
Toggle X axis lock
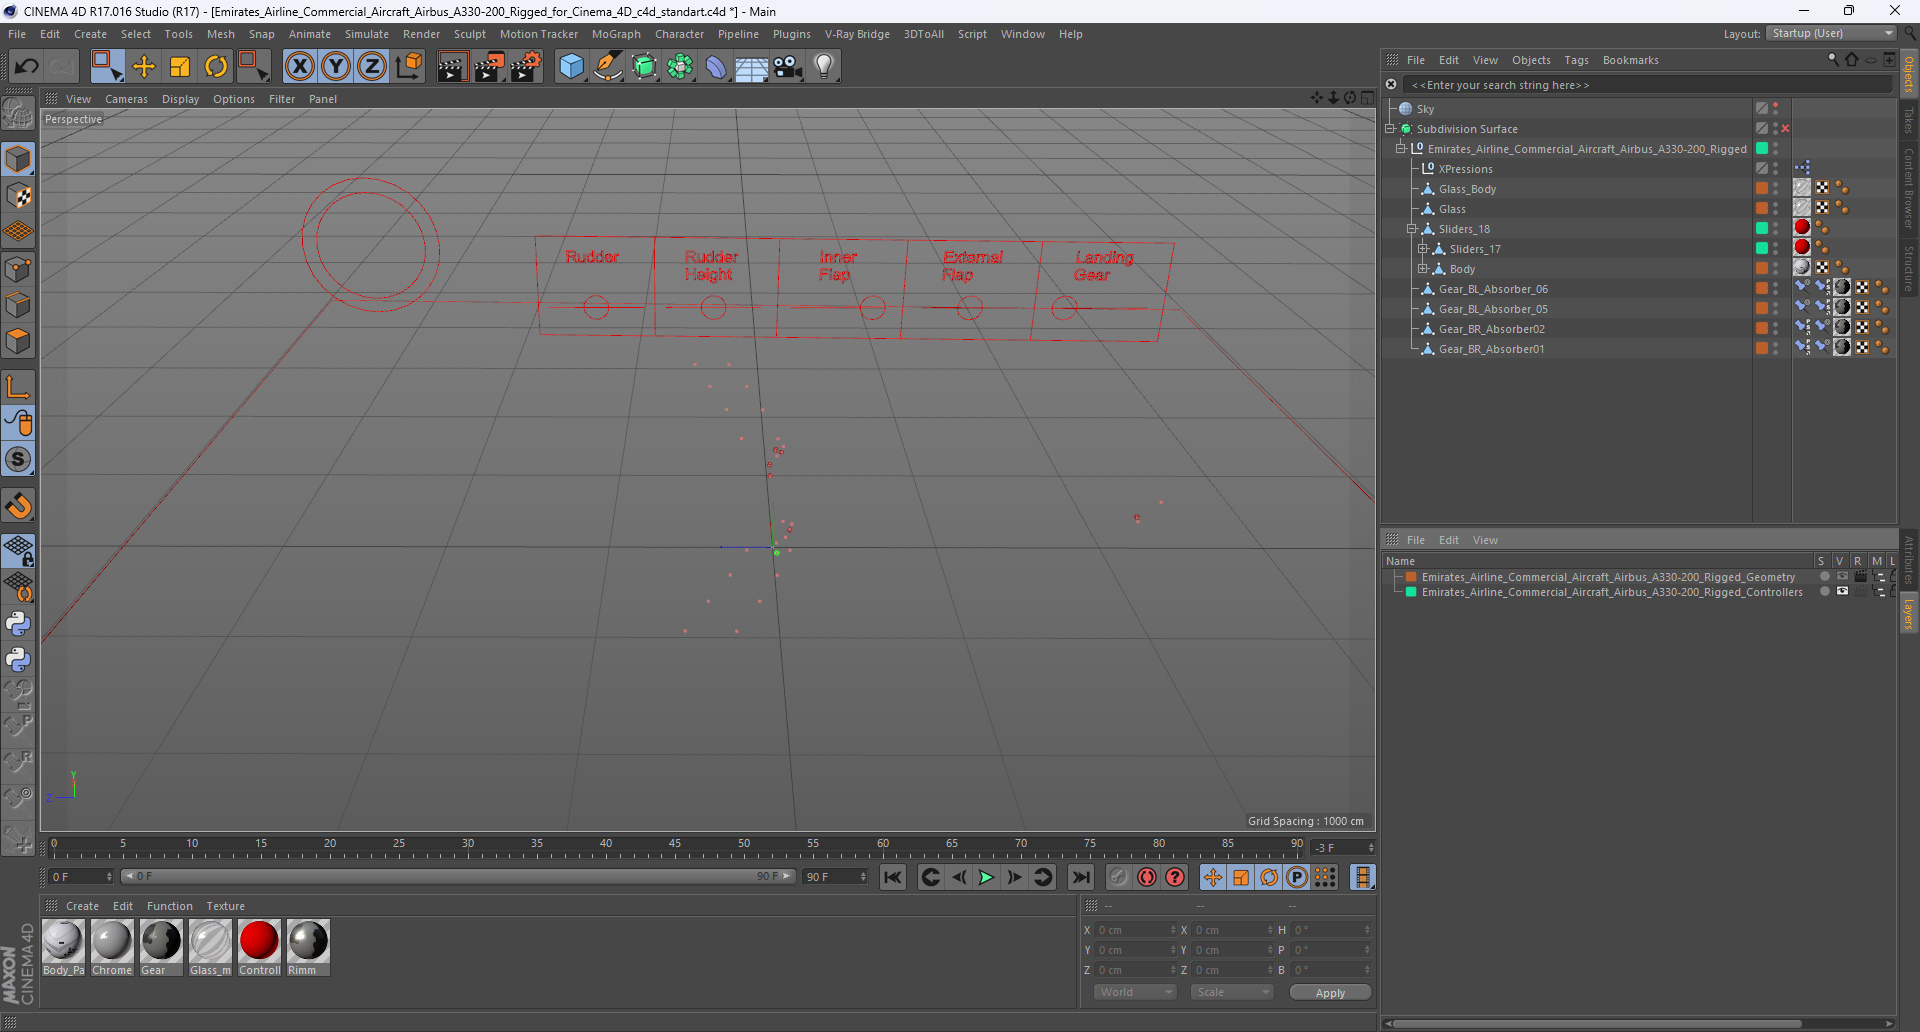click(299, 67)
